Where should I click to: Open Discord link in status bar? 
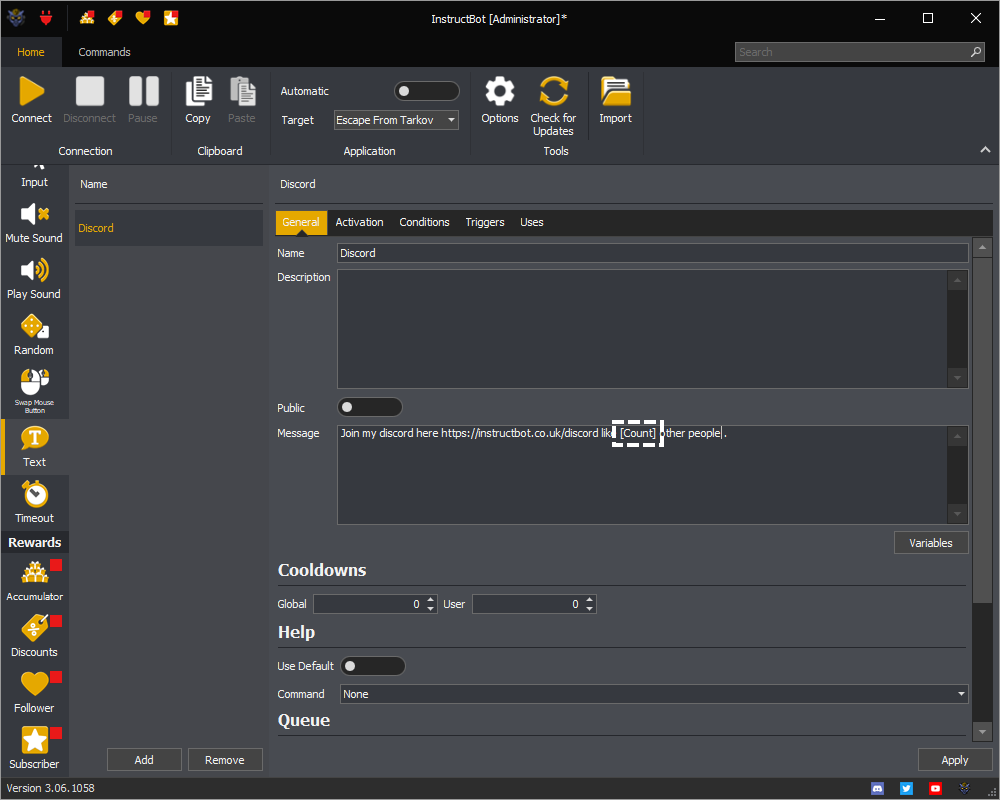click(878, 789)
